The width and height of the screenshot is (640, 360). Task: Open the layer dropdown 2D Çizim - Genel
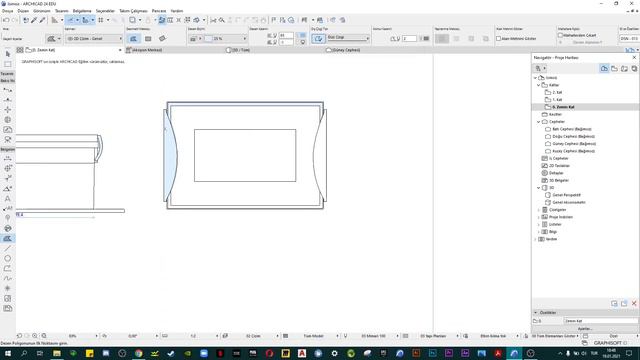tap(94, 39)
